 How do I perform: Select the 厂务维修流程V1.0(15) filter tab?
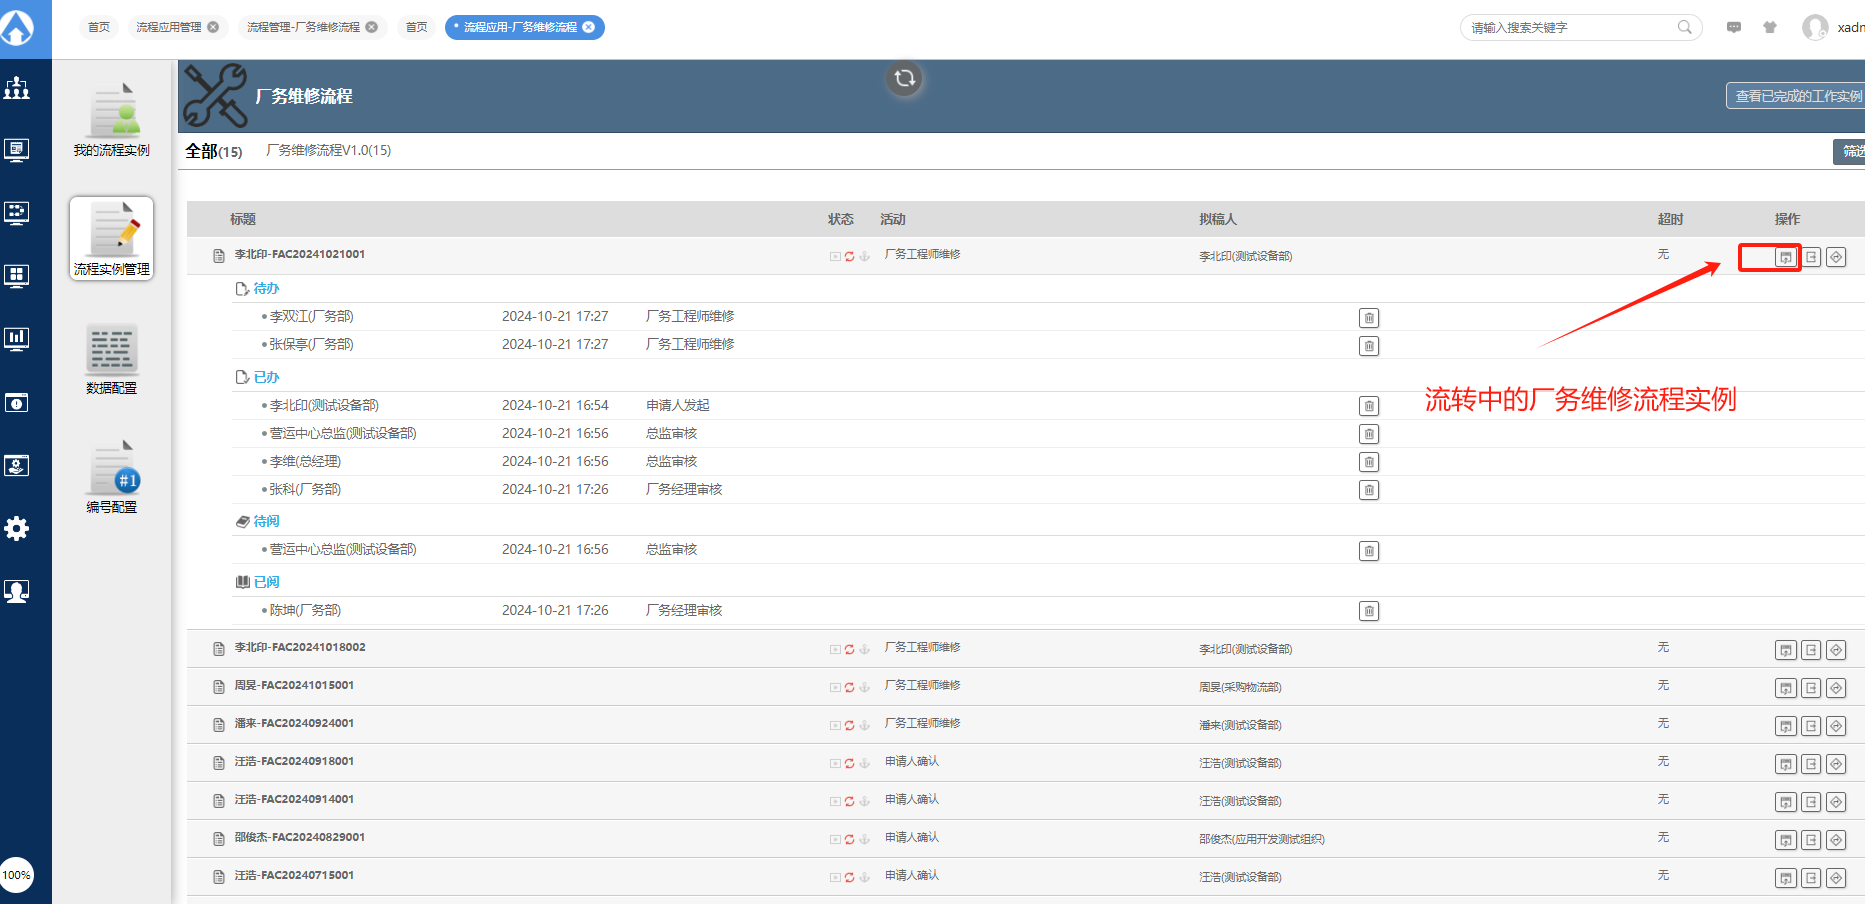point(328,150)
